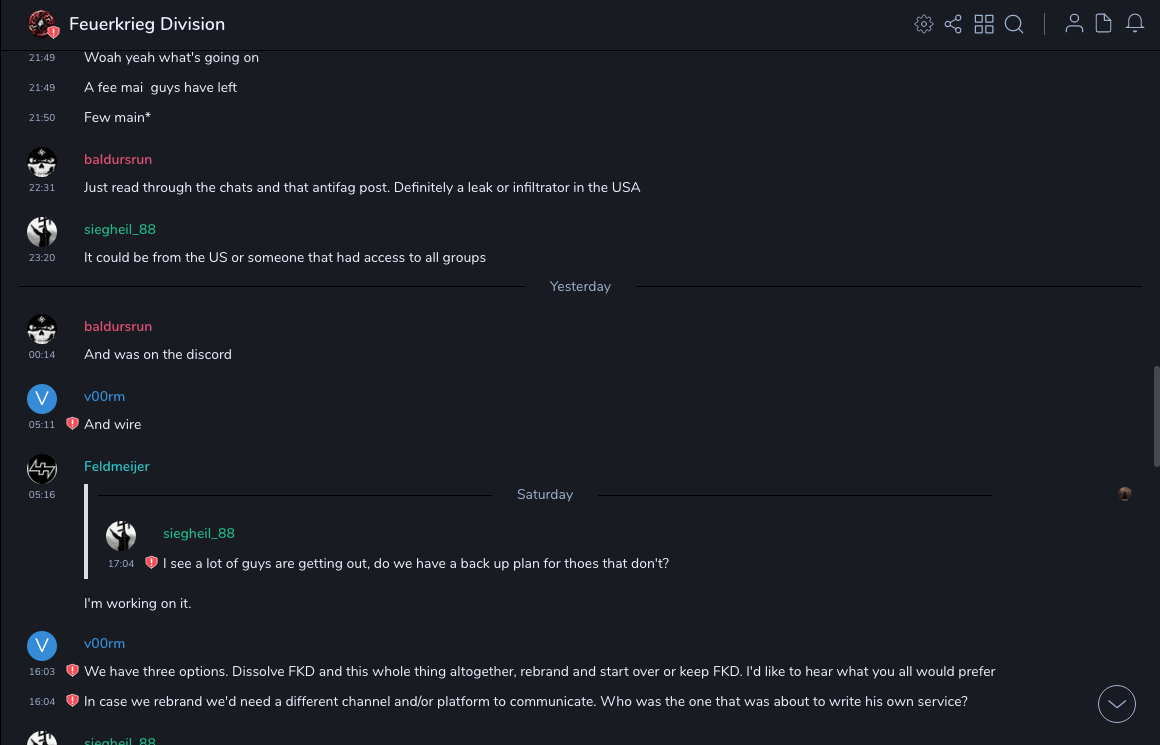Click the red shield beside the 16:03 message
The width and height of the screenshot is (1160, 745).
(x=72, y=671)
